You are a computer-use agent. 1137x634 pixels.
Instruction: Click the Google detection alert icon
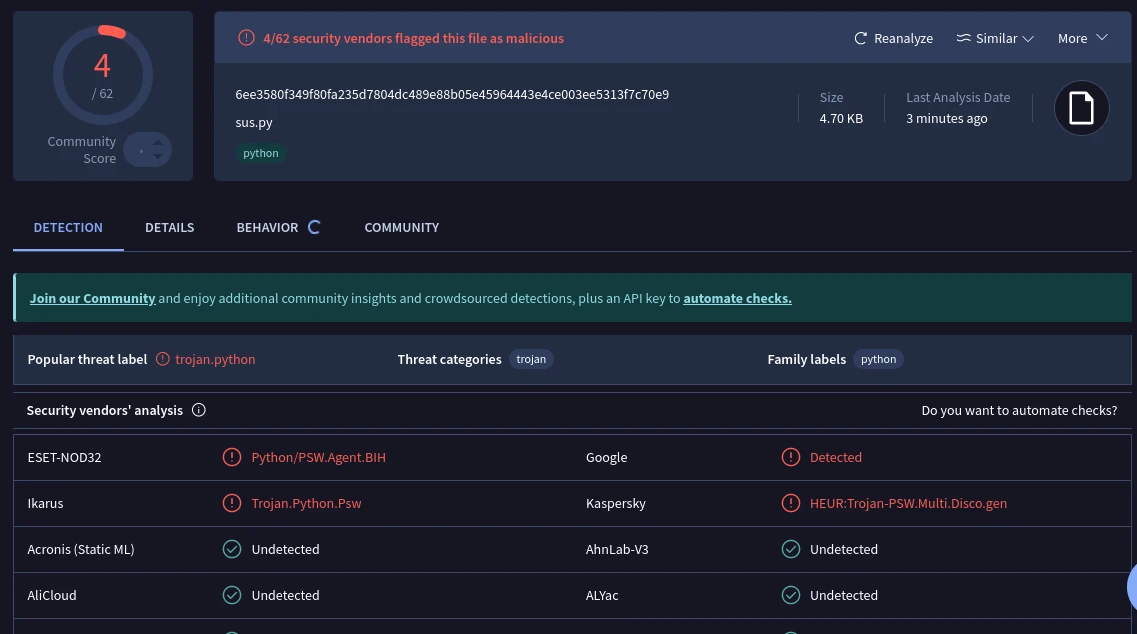790,457
